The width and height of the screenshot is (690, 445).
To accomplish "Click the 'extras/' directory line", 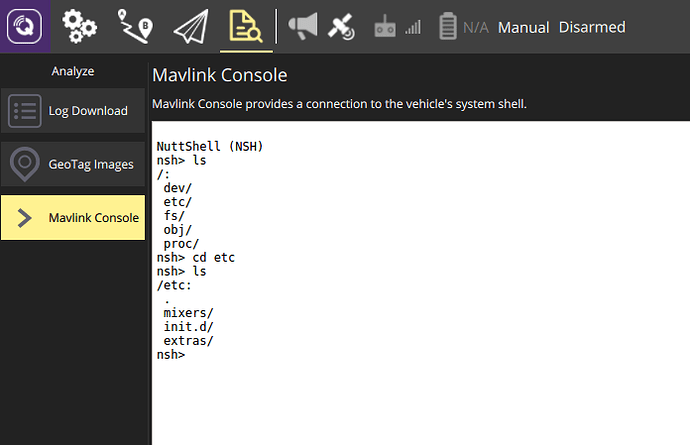I will pyautogui.click(x=188, y=341).
